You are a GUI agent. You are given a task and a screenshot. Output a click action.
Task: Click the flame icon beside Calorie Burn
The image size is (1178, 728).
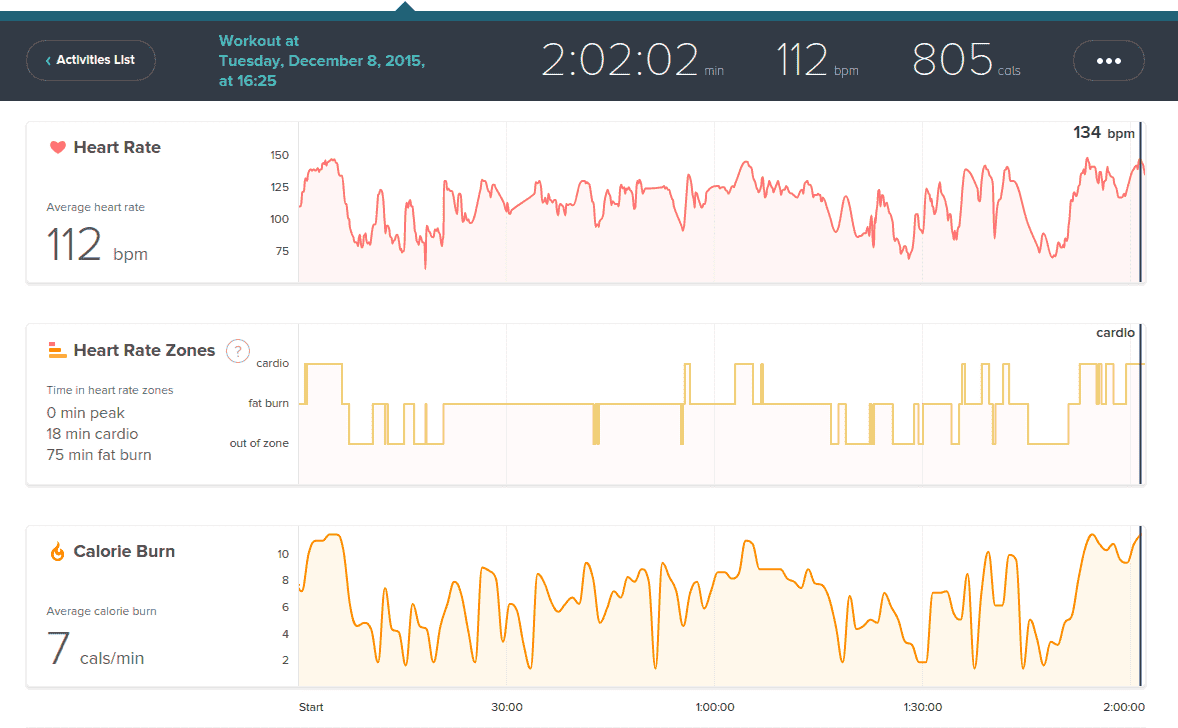click(x=57, y=552)
